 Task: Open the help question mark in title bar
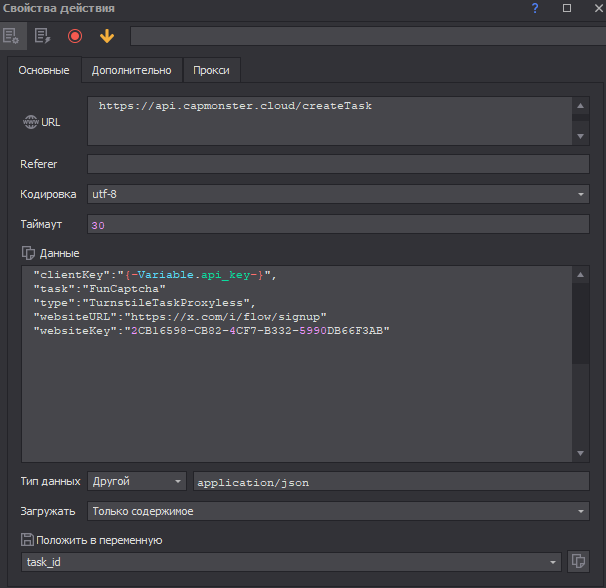tap(535, 8)
